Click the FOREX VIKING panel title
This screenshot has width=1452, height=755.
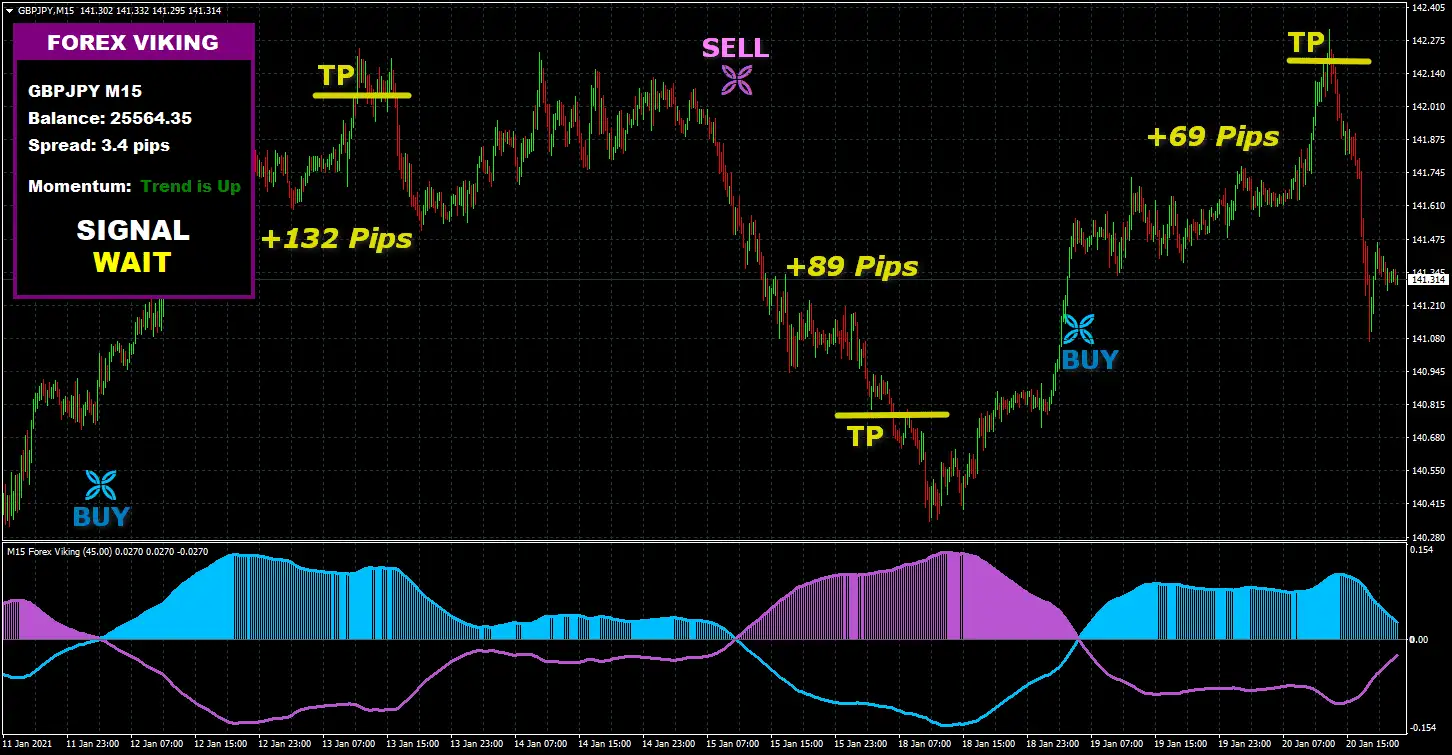tap(133, 42)
